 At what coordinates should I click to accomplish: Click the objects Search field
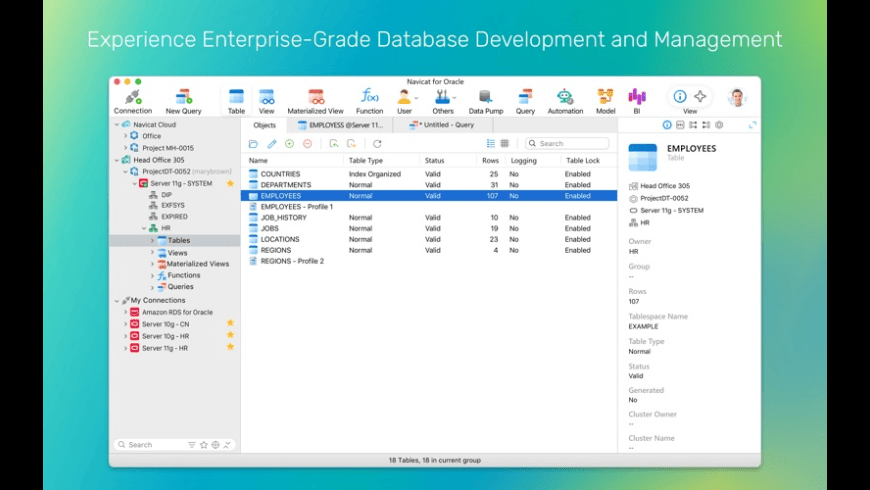point(567,143)
